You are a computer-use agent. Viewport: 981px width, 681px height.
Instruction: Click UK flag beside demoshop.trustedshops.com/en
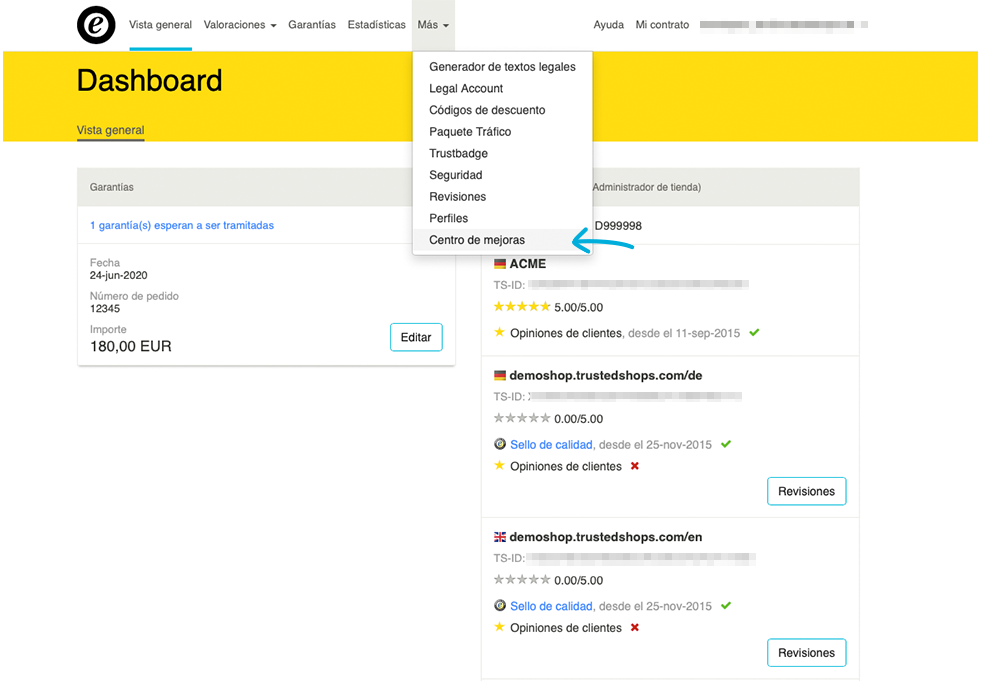click(x=499, y=537)
